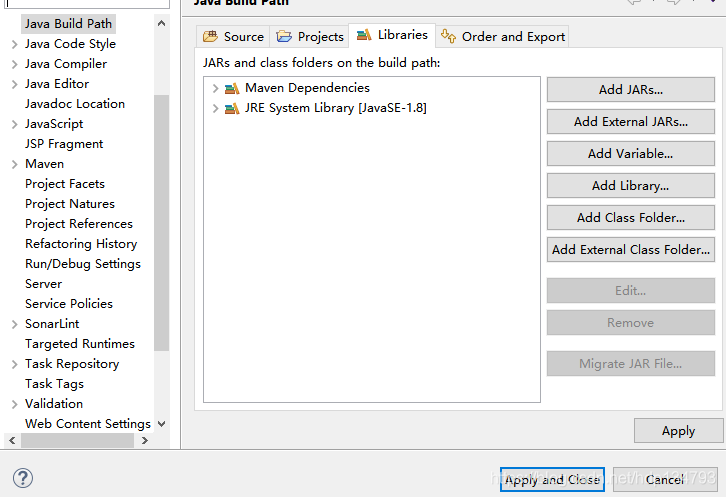Click the sidebar horizontal scrollbar thumb
The image size is (726, 497).
(77, 440)
